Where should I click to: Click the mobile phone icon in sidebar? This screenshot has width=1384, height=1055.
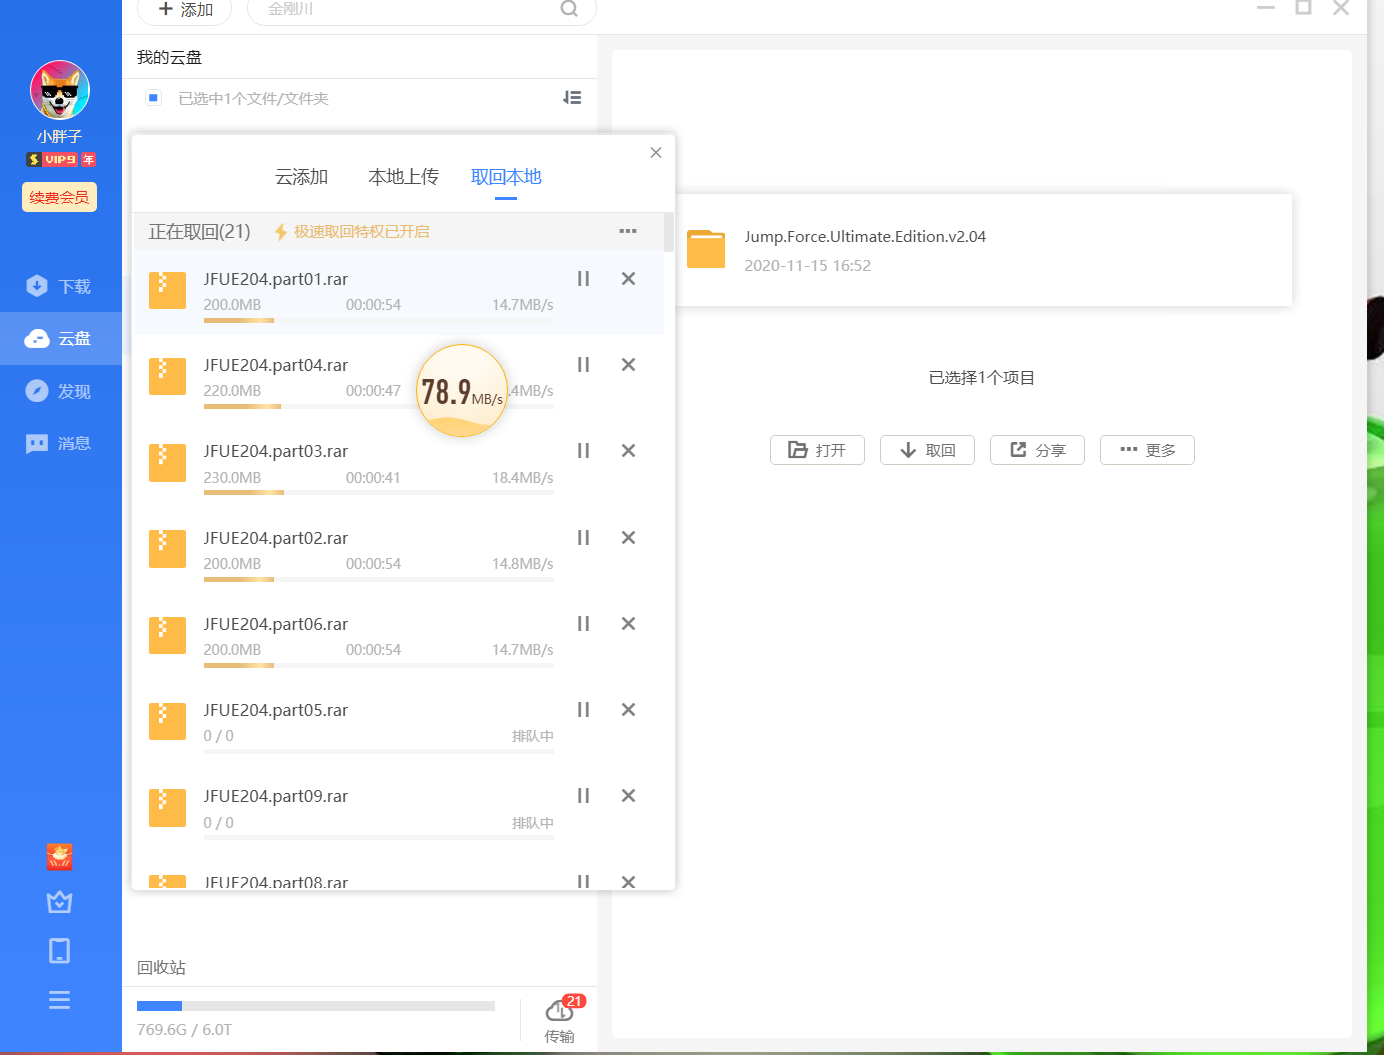pyautogui.click(x=60, y=951)
